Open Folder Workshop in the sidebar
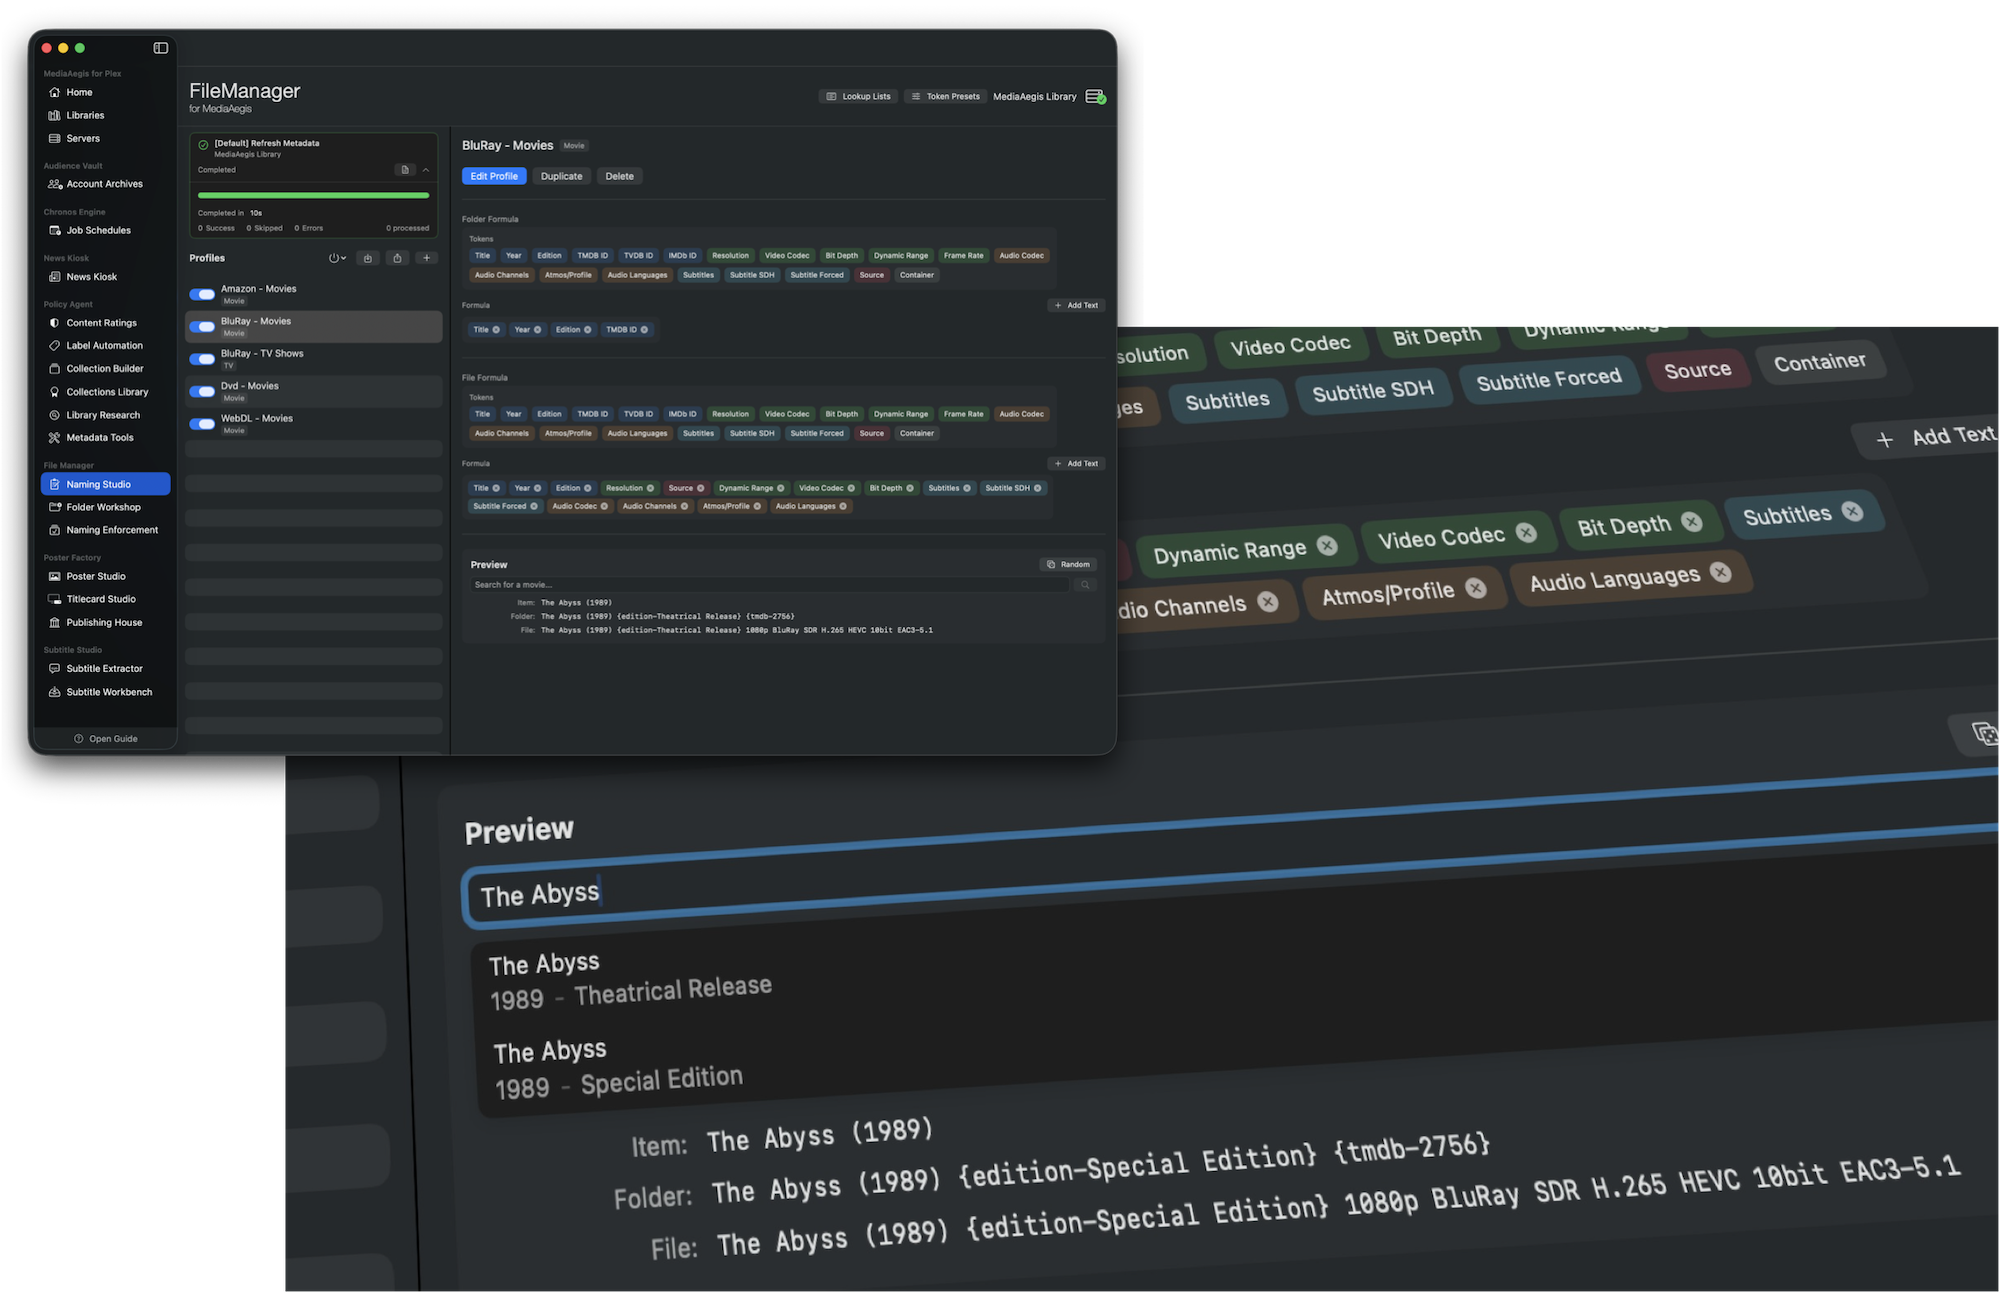 tap(105, 507)
